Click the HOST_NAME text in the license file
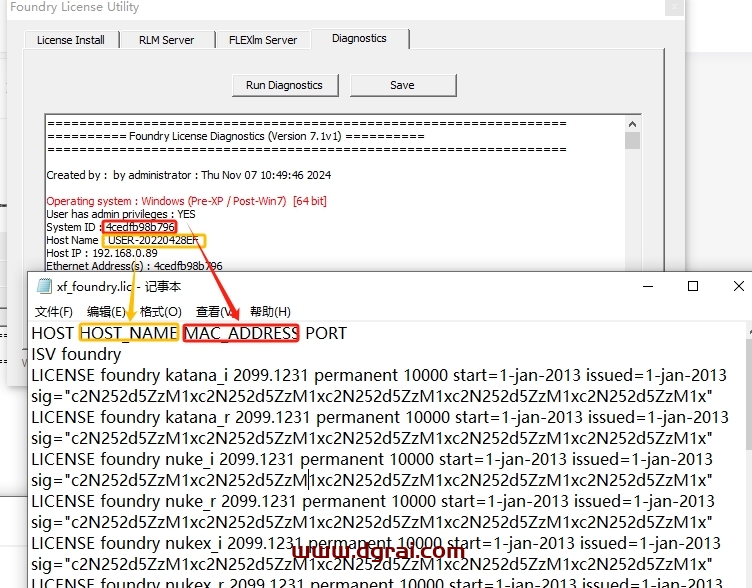The width and height of the screenshot is (752, 588). (x=129, y=333)
